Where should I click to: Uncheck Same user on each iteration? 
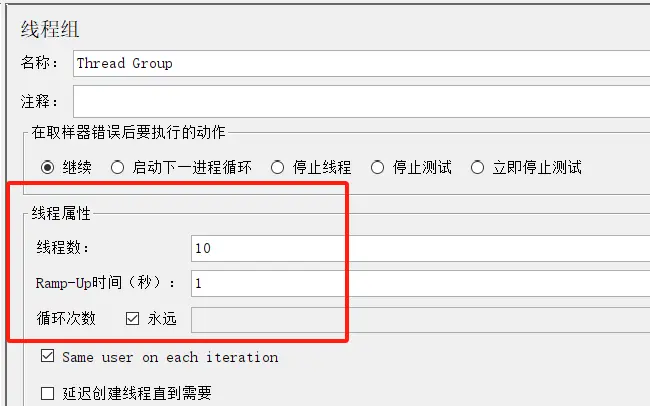(x=47, y=356)
